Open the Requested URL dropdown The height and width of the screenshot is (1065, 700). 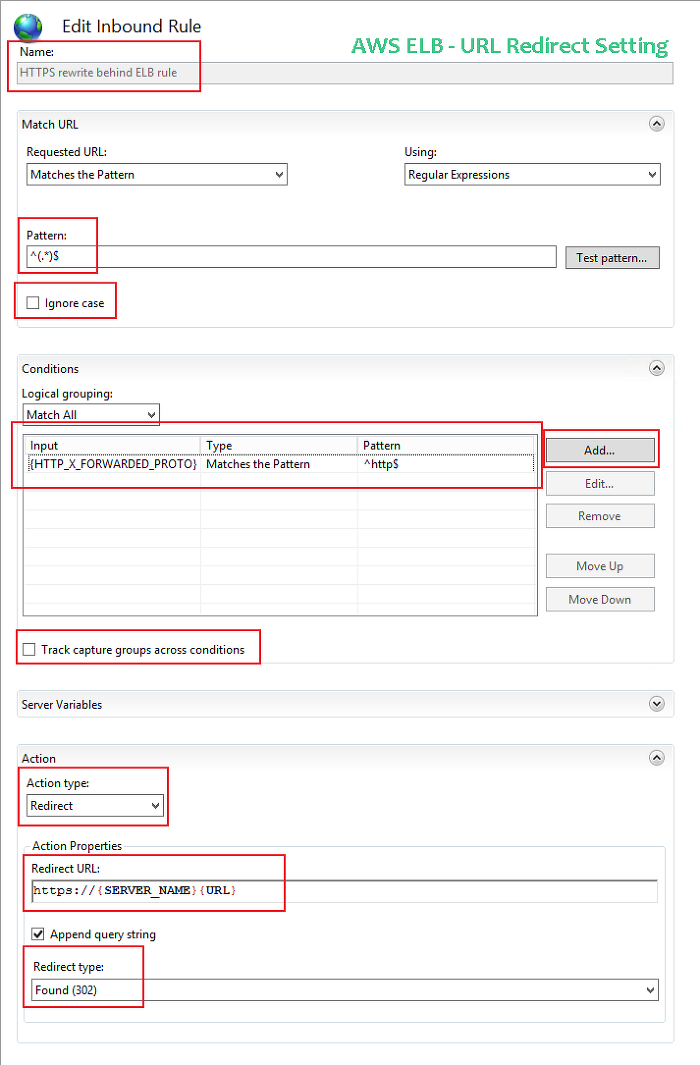(x=157, y=175)
